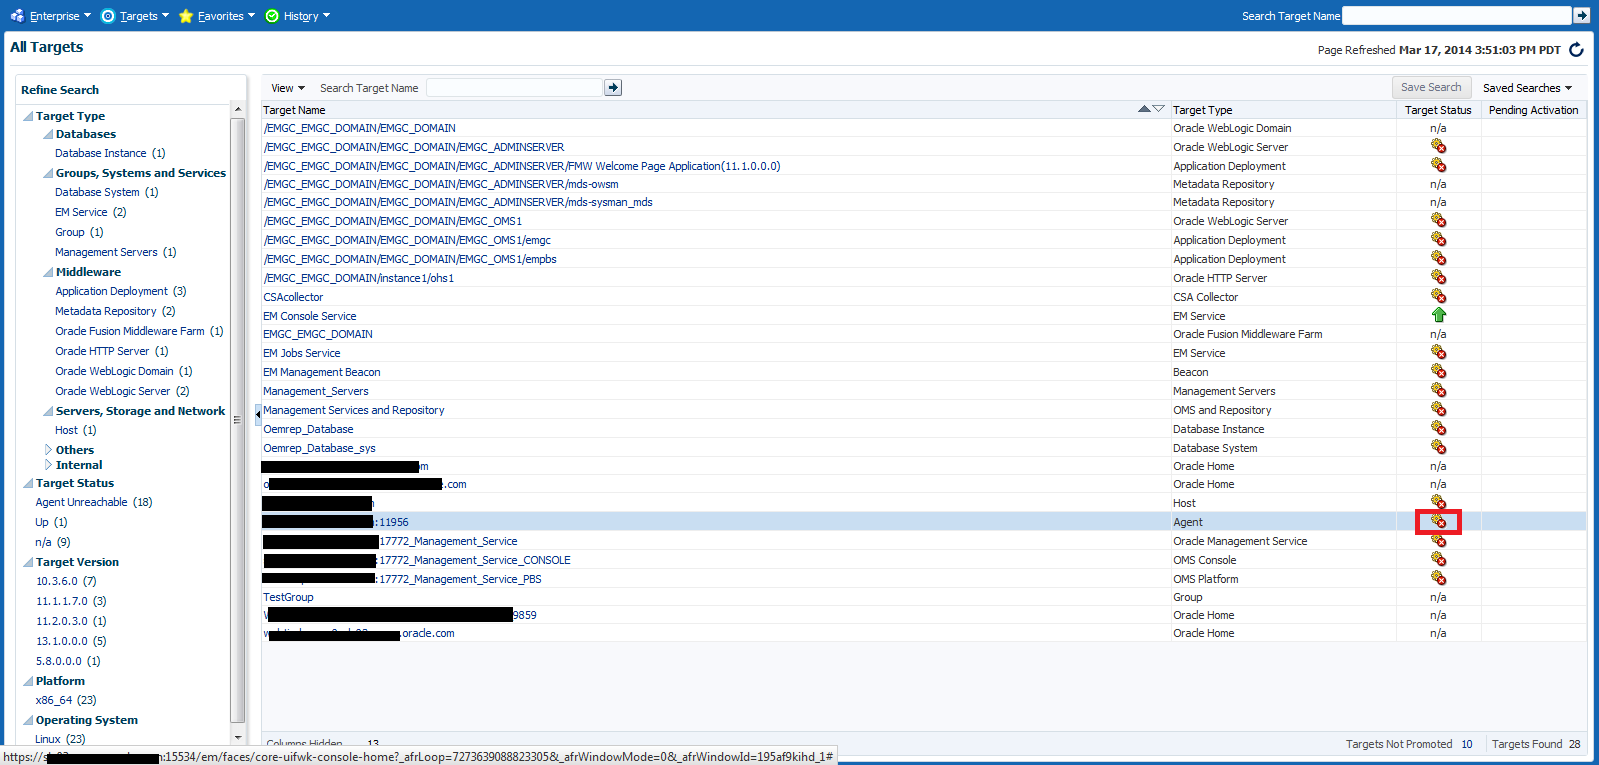
Task: Collapse the Databases group
Action: click(x=48, y=134)
